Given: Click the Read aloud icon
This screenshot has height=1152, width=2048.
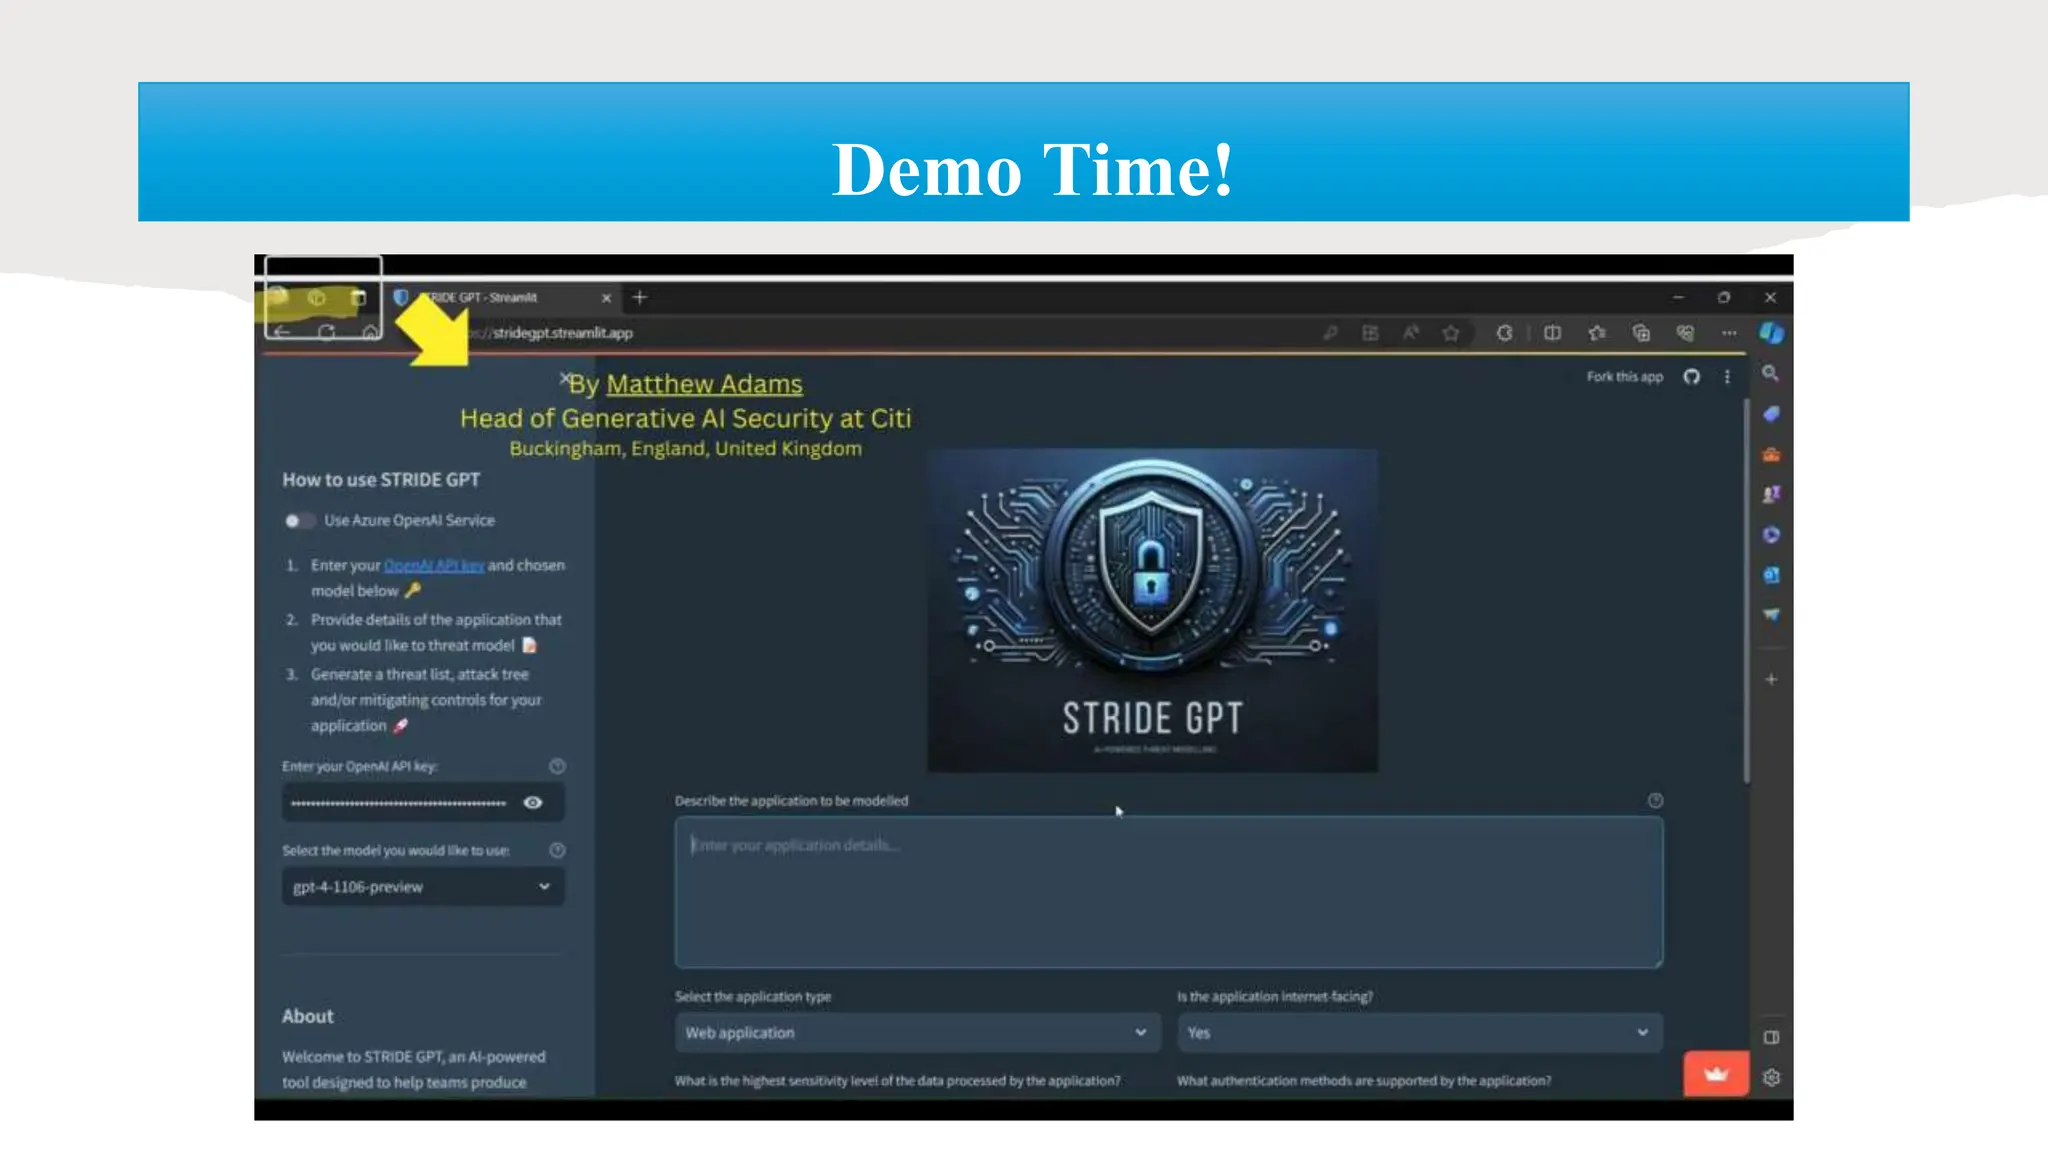Looking at the screenshot, I should 1410,333.
